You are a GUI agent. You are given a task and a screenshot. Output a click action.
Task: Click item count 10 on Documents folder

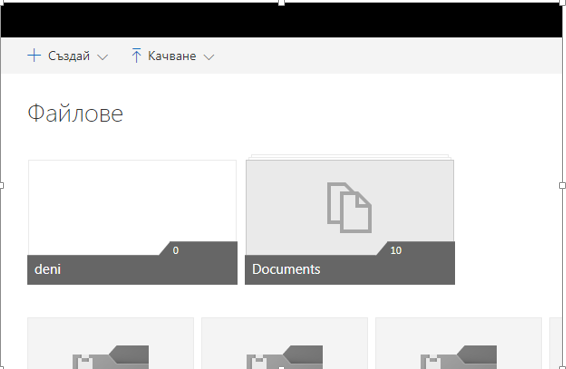[396, 250]
